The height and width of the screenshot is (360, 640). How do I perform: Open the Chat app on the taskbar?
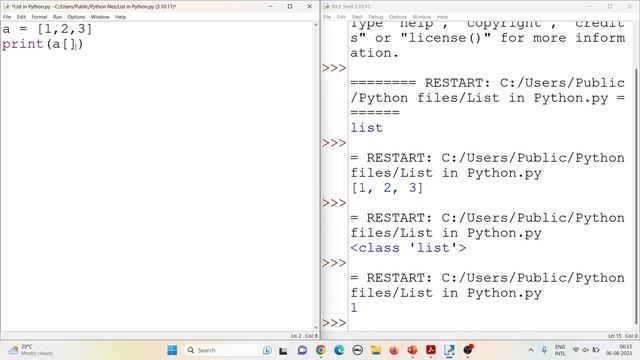point(302,350)
